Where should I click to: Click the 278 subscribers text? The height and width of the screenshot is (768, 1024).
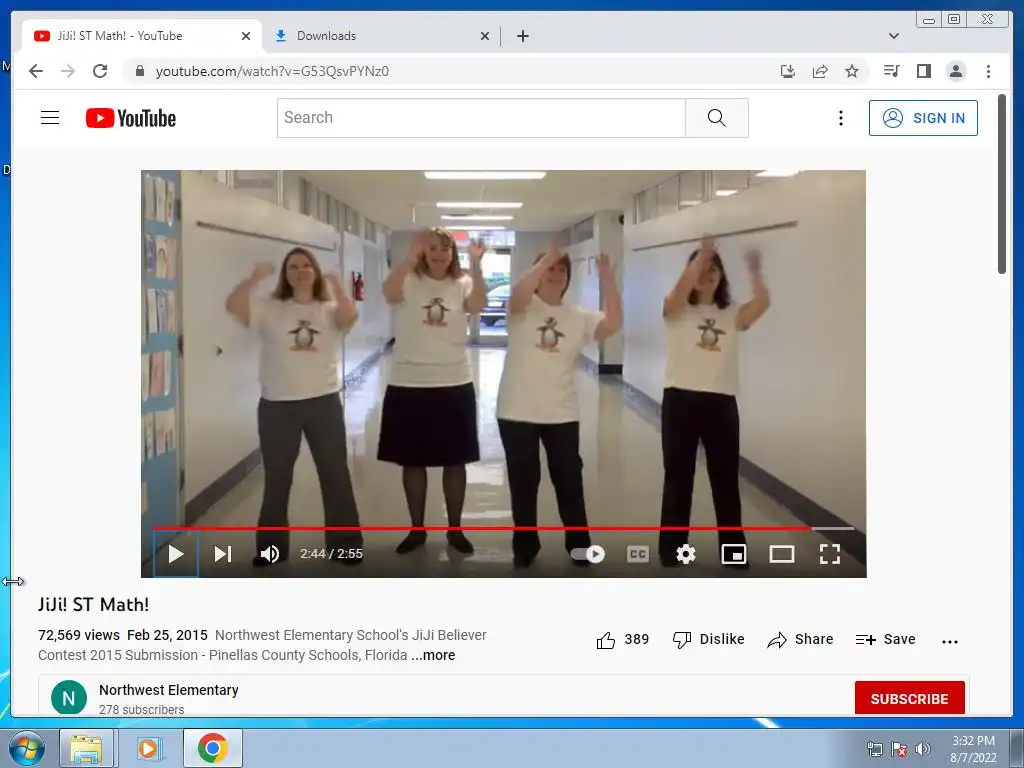142,710
